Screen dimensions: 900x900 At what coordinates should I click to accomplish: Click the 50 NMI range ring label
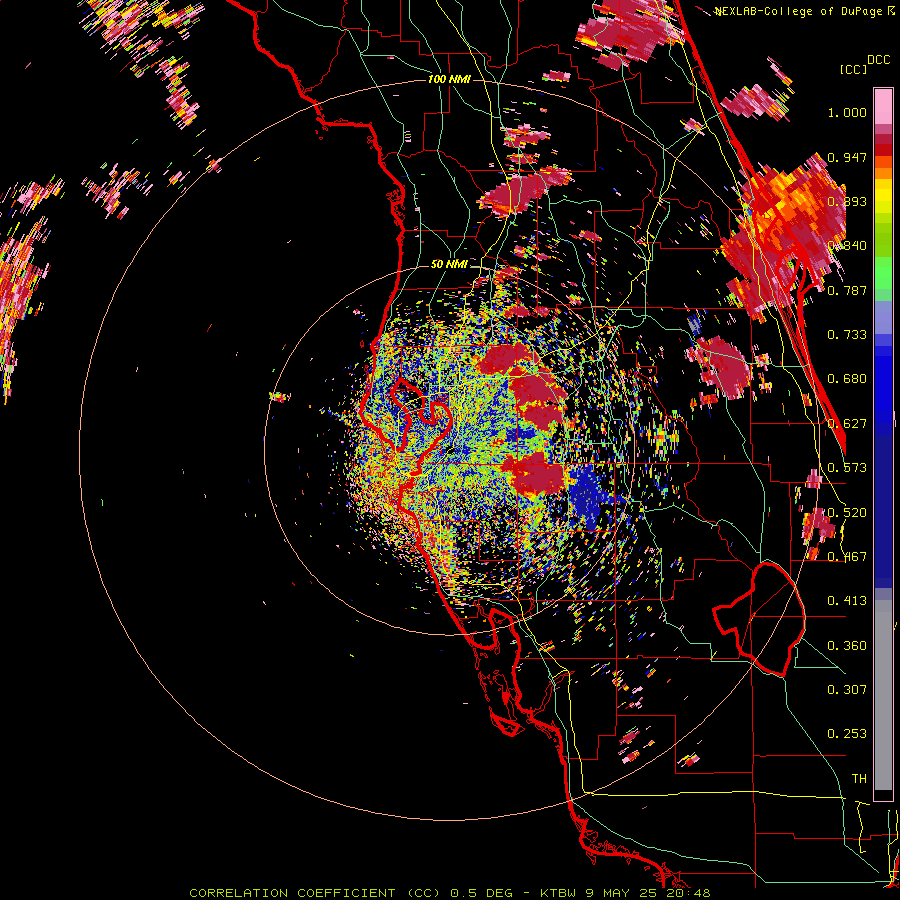[x=449, y=265]
